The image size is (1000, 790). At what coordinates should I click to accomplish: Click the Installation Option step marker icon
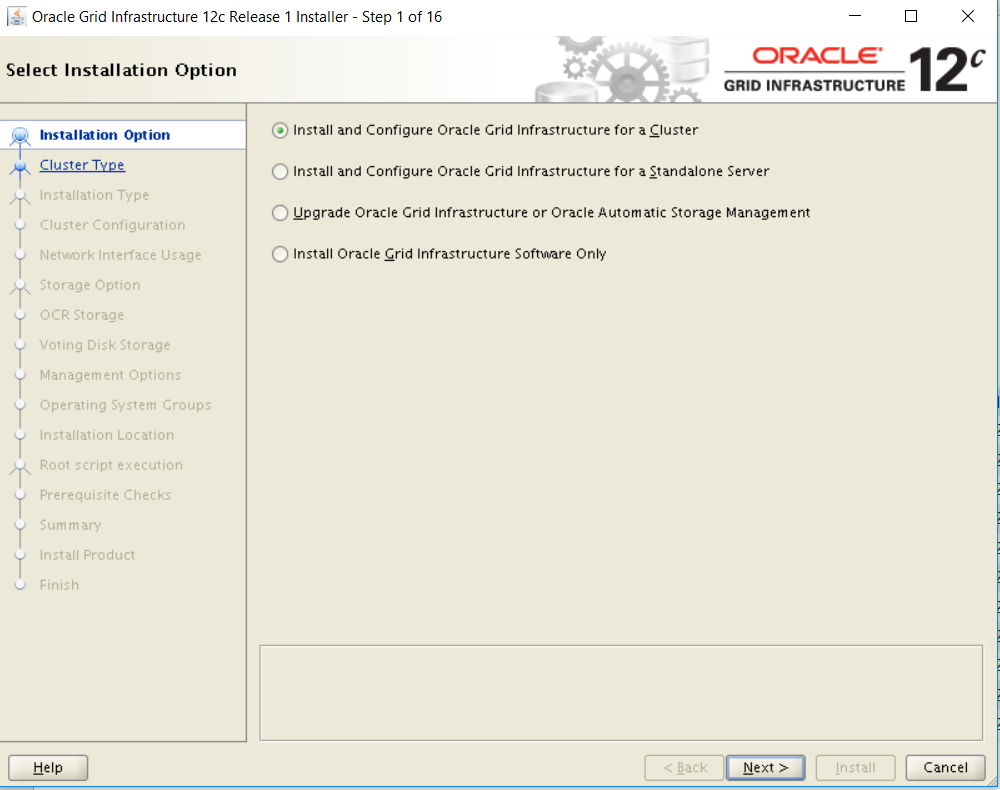(20, 136)
